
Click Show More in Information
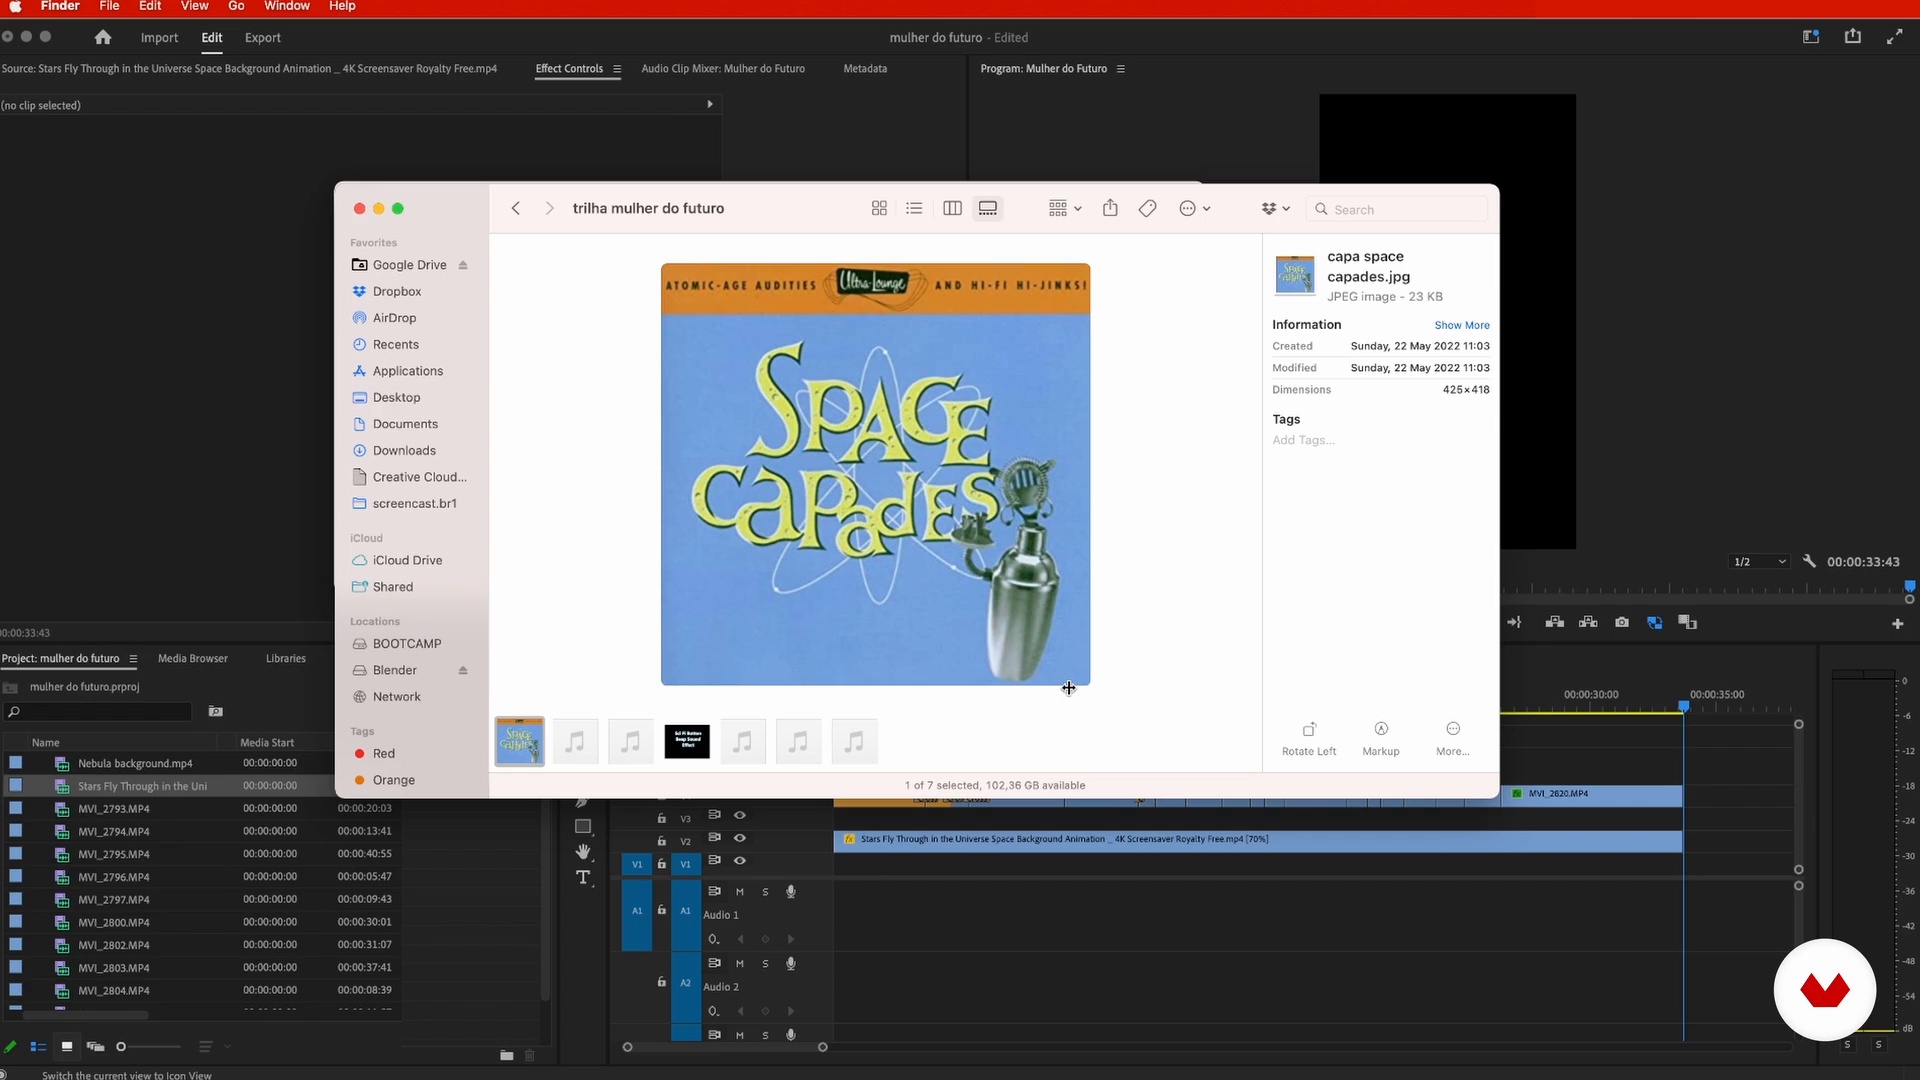click(x=1462, y=325)
